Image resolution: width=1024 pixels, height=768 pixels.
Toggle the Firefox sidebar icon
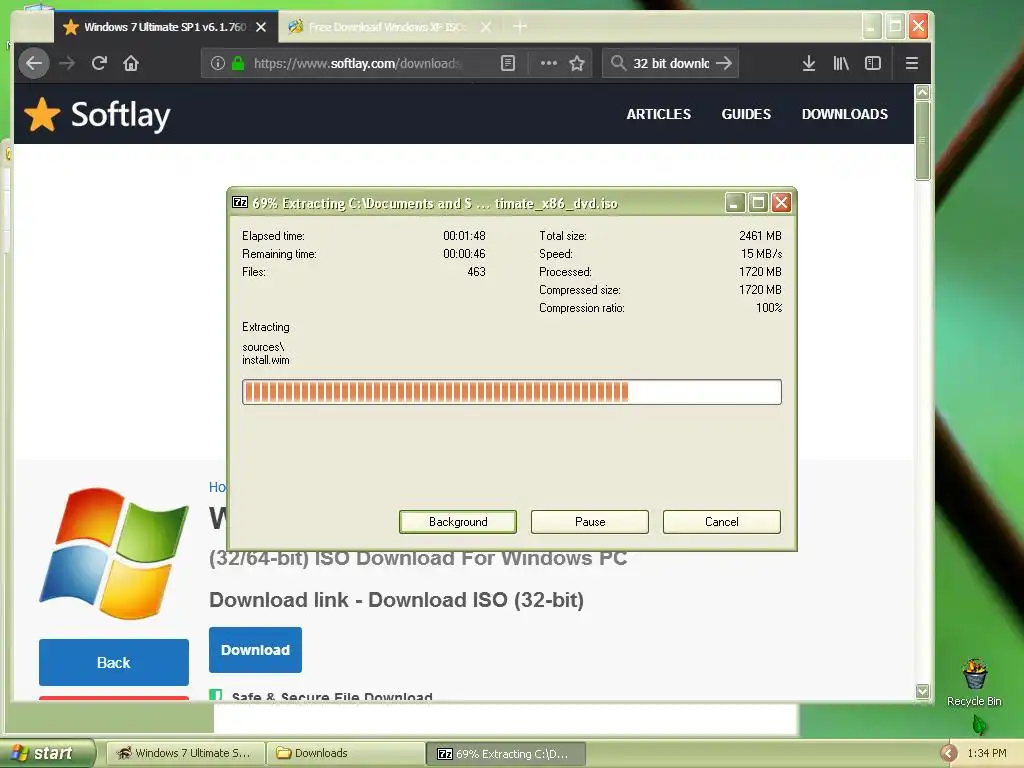pyautogui.click(x=872, y=63)
